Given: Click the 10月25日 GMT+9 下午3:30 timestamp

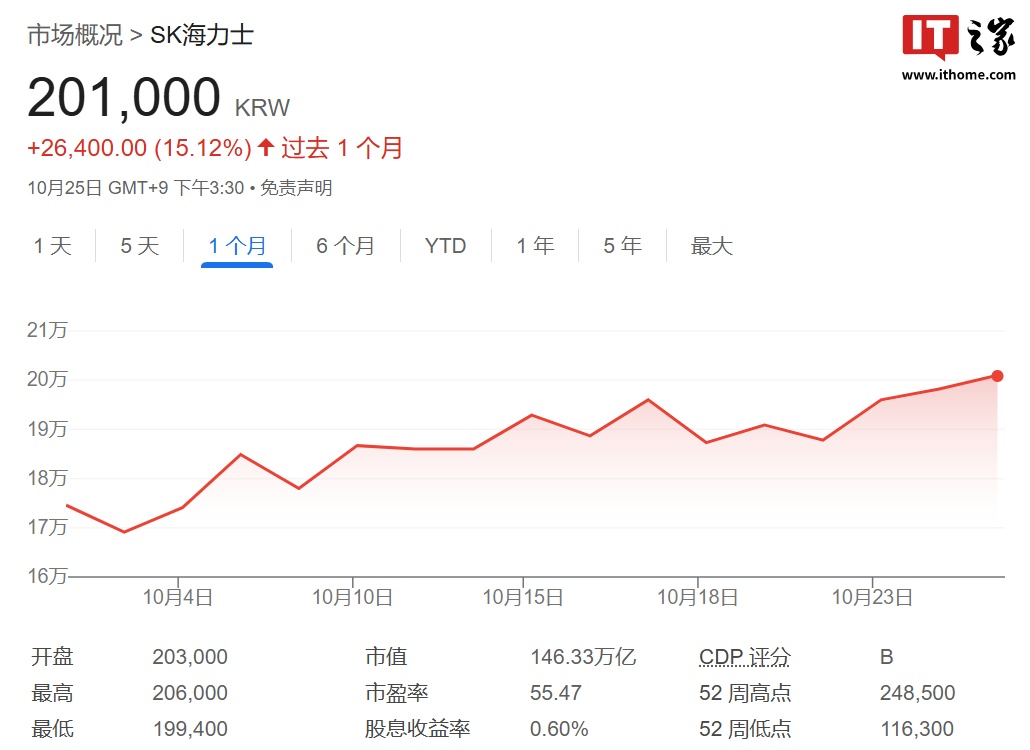Looking at the screenshot, I should (x=136, y=188).
